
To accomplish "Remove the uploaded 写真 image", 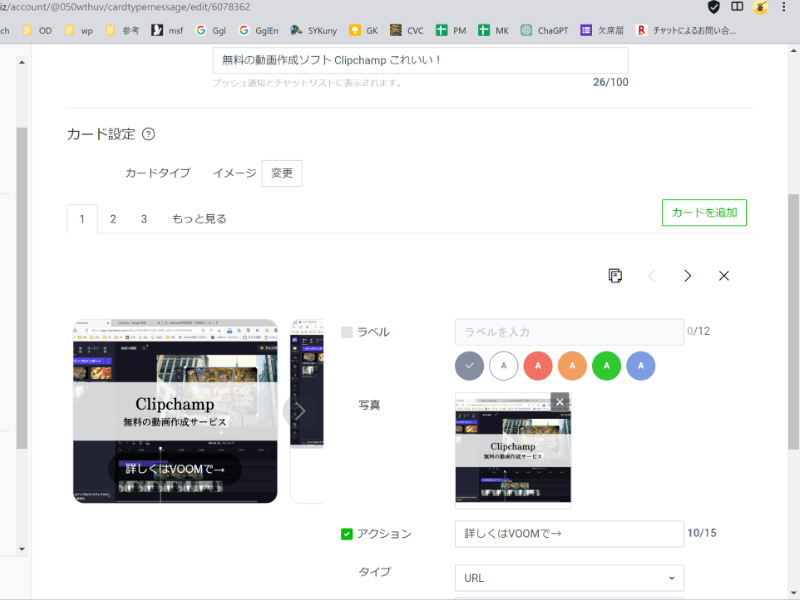I will (x=560, y=402).
